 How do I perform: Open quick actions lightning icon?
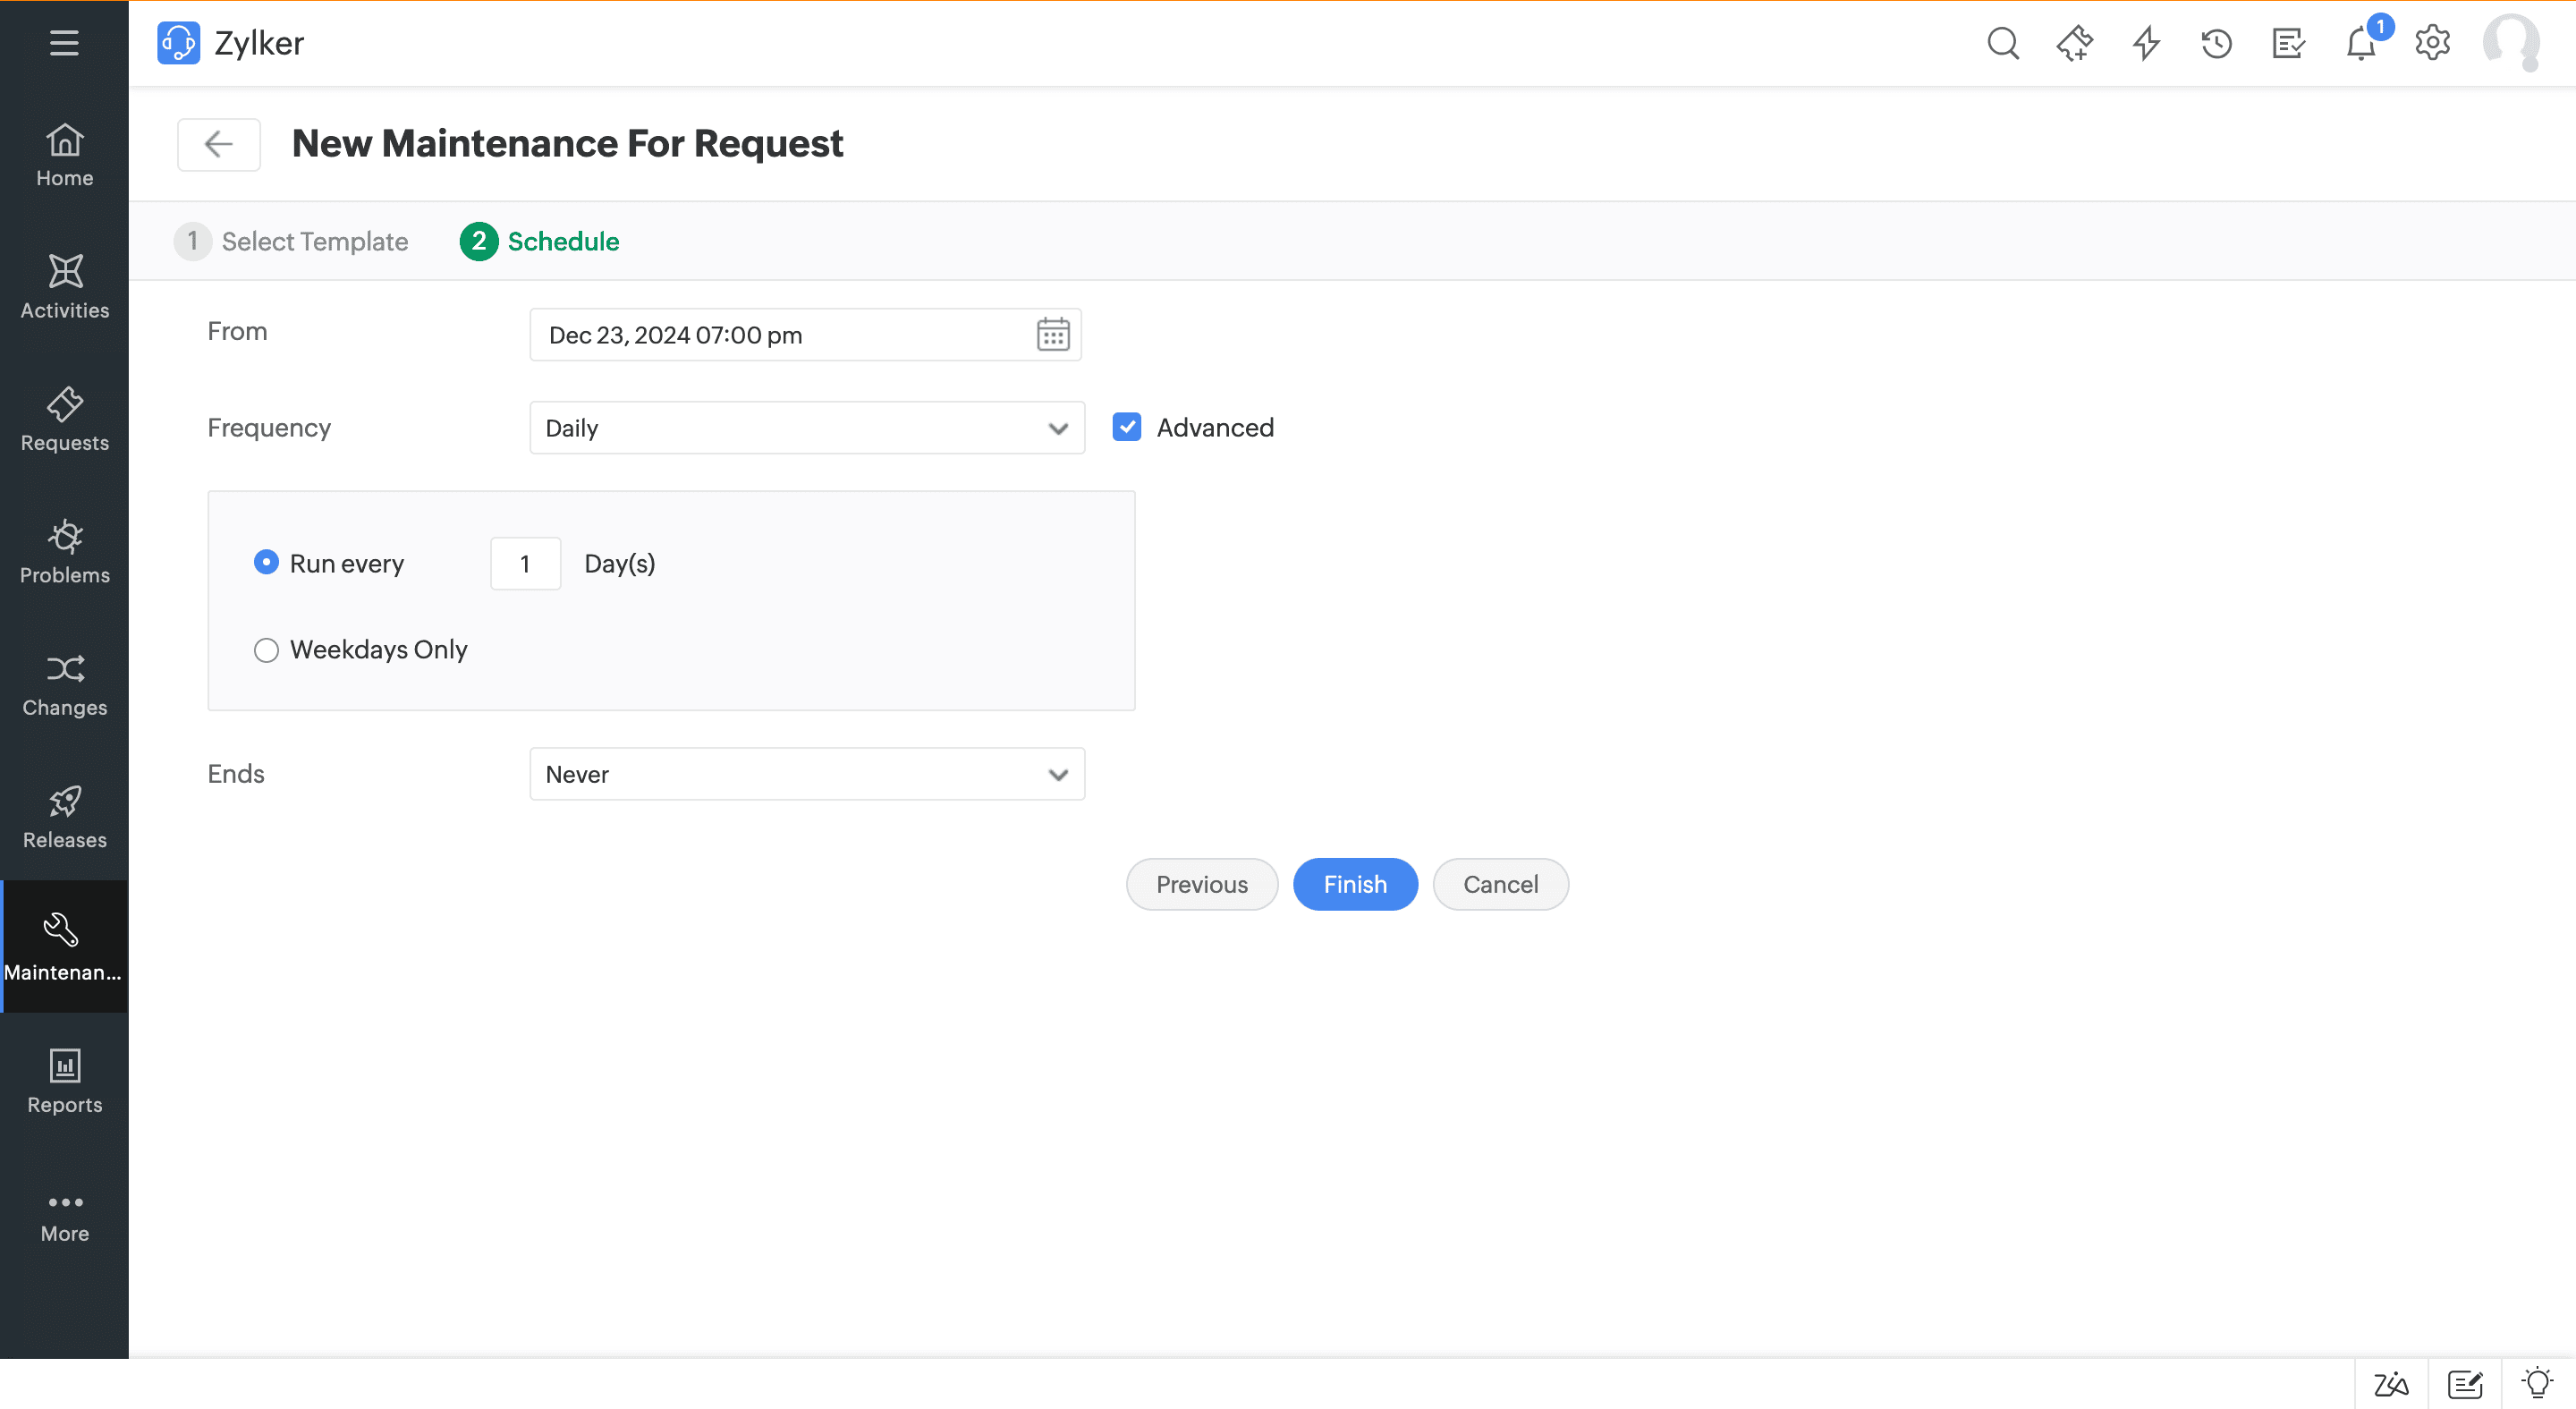click(2146, 43)
